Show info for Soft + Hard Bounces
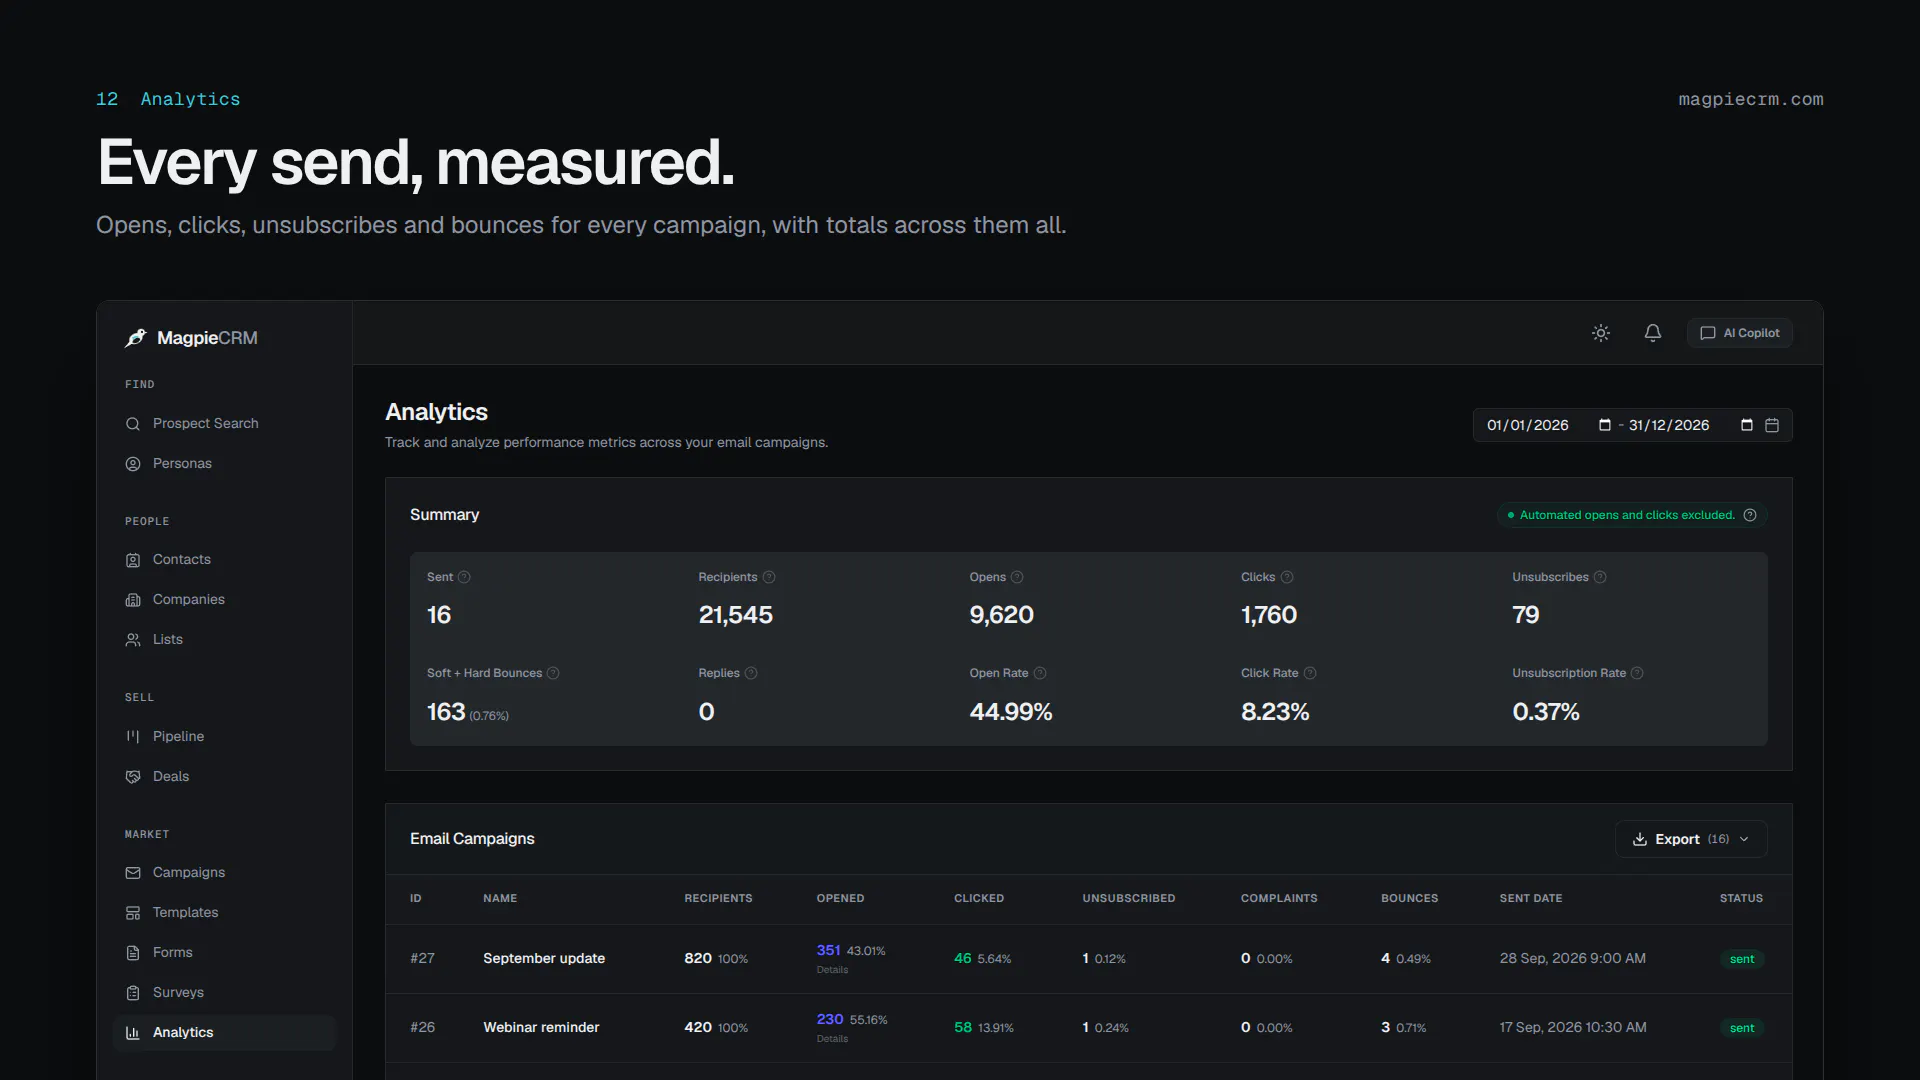 (x=553, y=673)
